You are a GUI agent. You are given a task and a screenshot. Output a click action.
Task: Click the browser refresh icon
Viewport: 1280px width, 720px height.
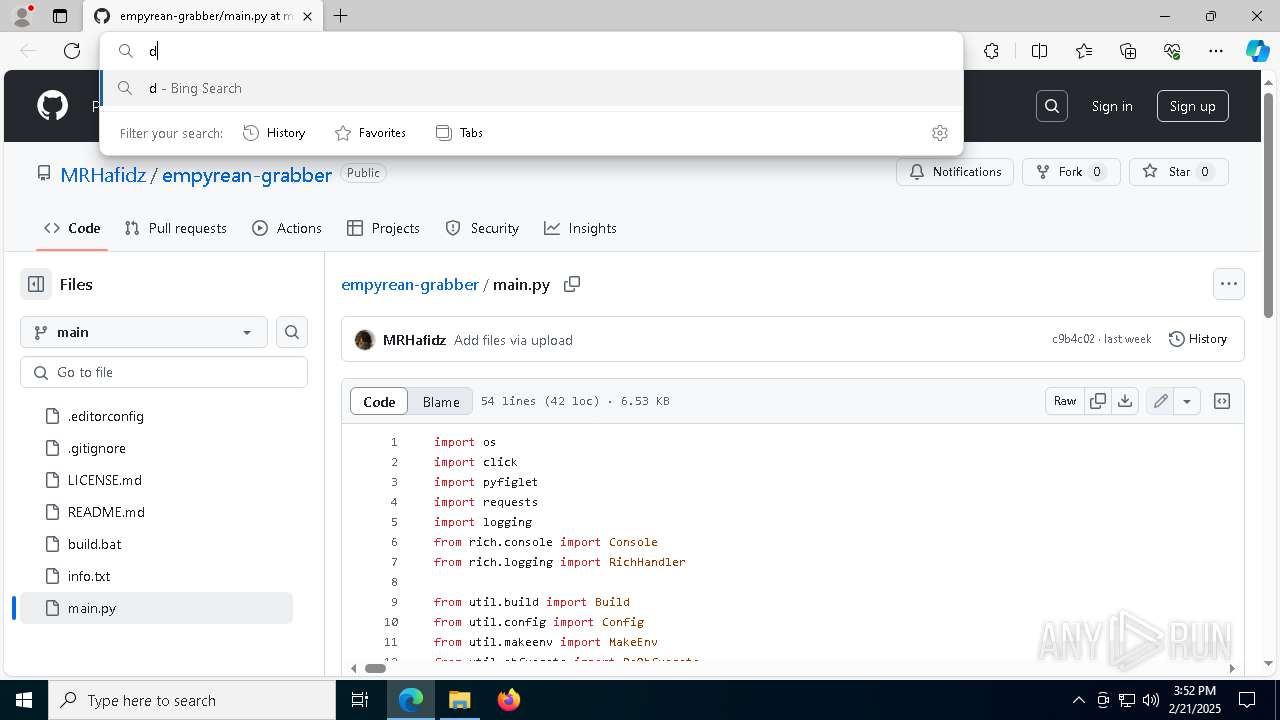(x=72, y=51)
